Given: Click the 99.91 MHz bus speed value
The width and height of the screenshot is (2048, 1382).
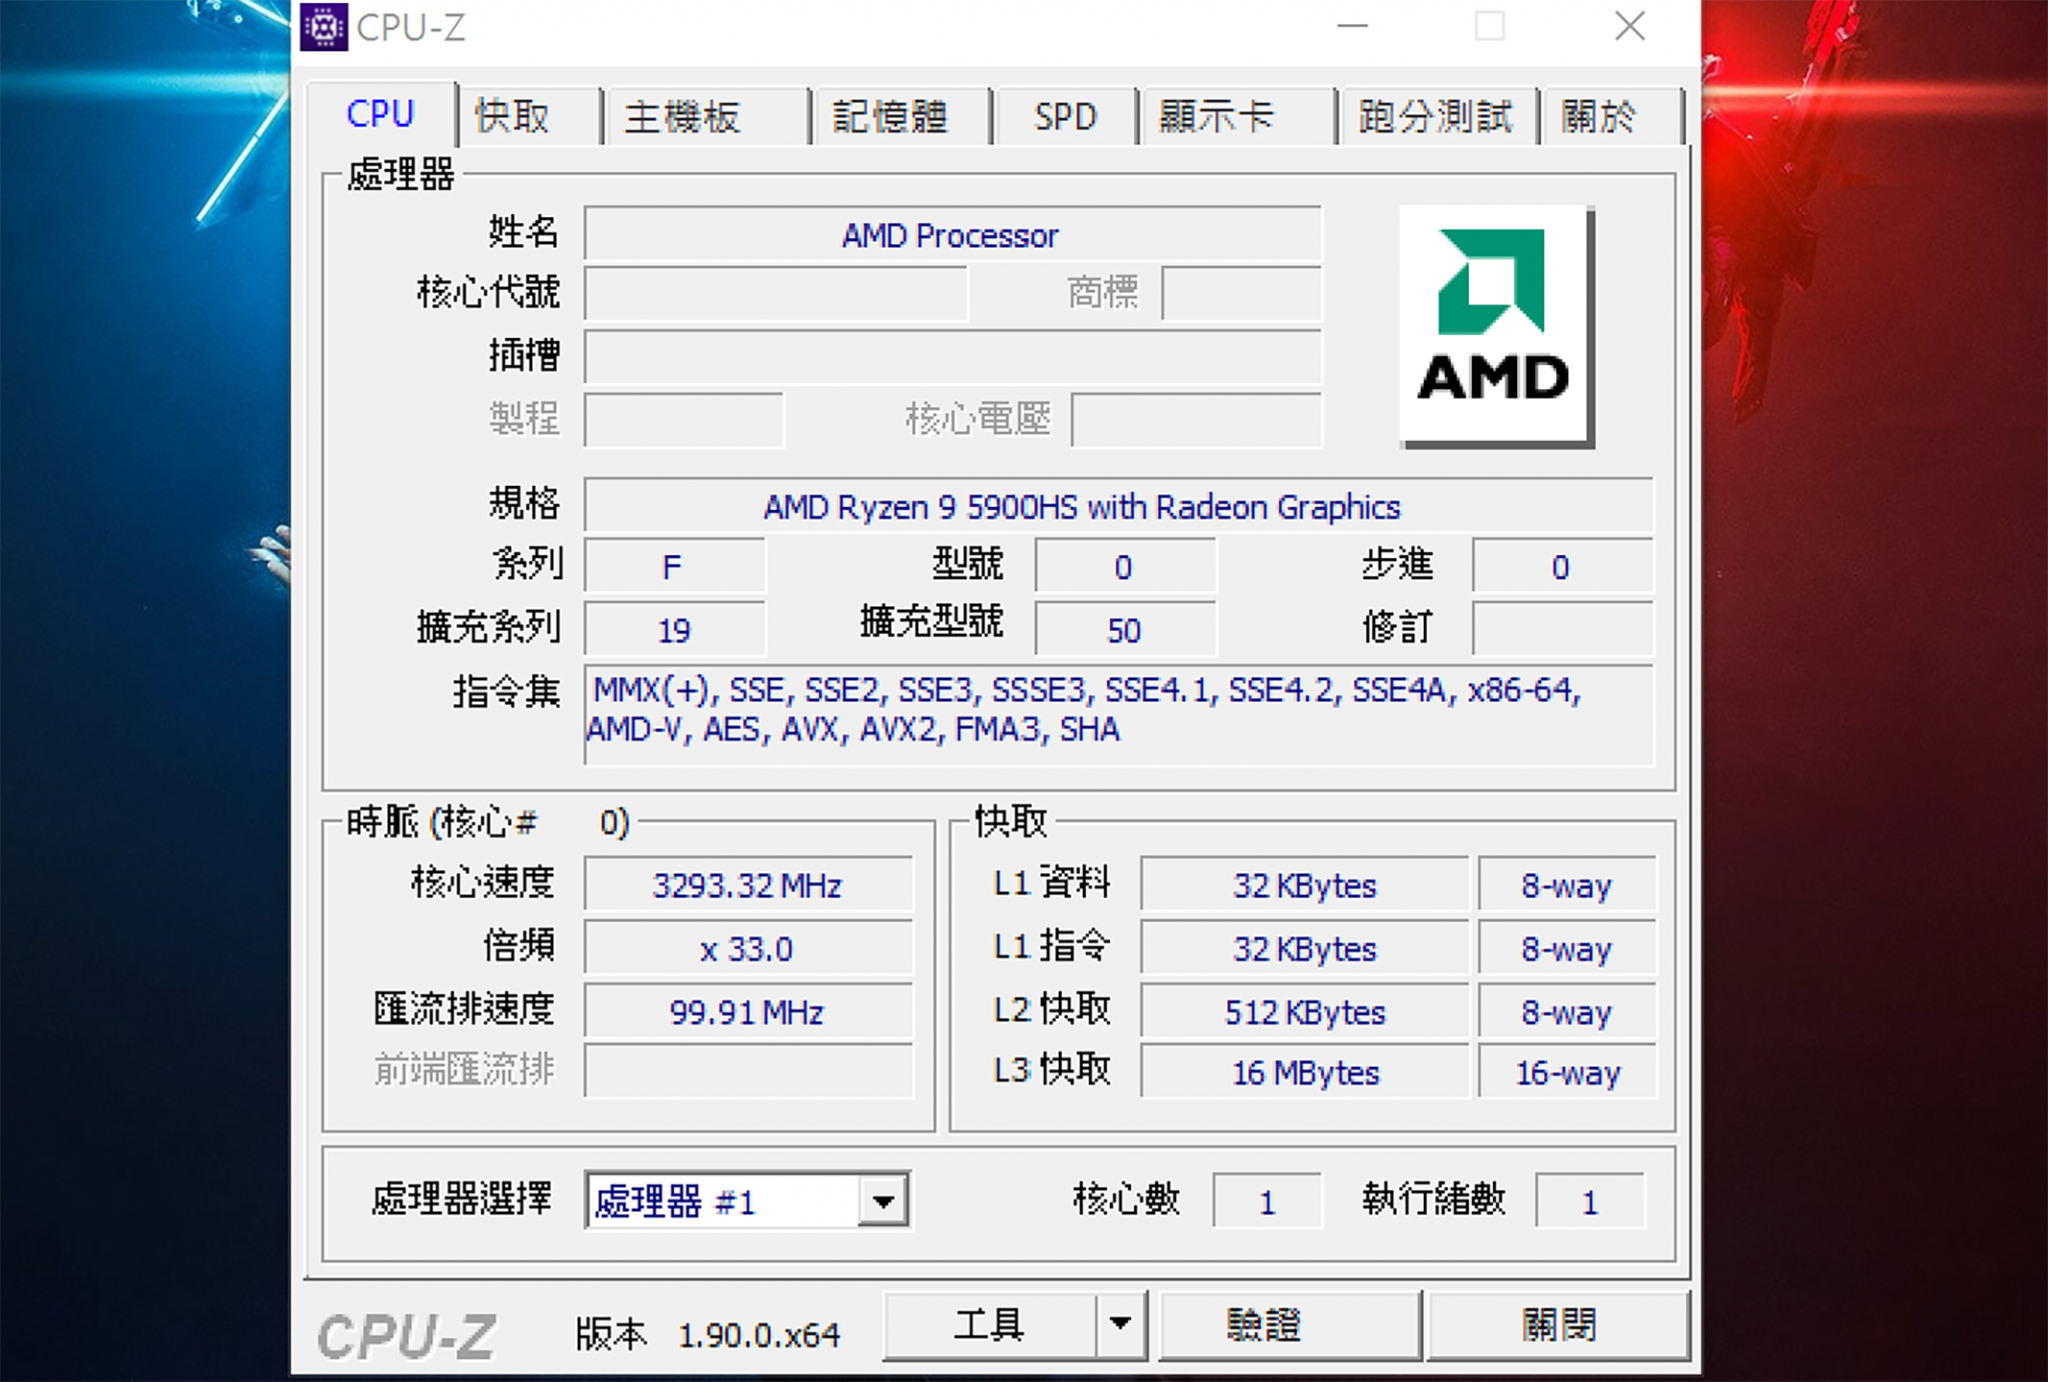Looking at the screenshot, I should [x=748, y=1012].
